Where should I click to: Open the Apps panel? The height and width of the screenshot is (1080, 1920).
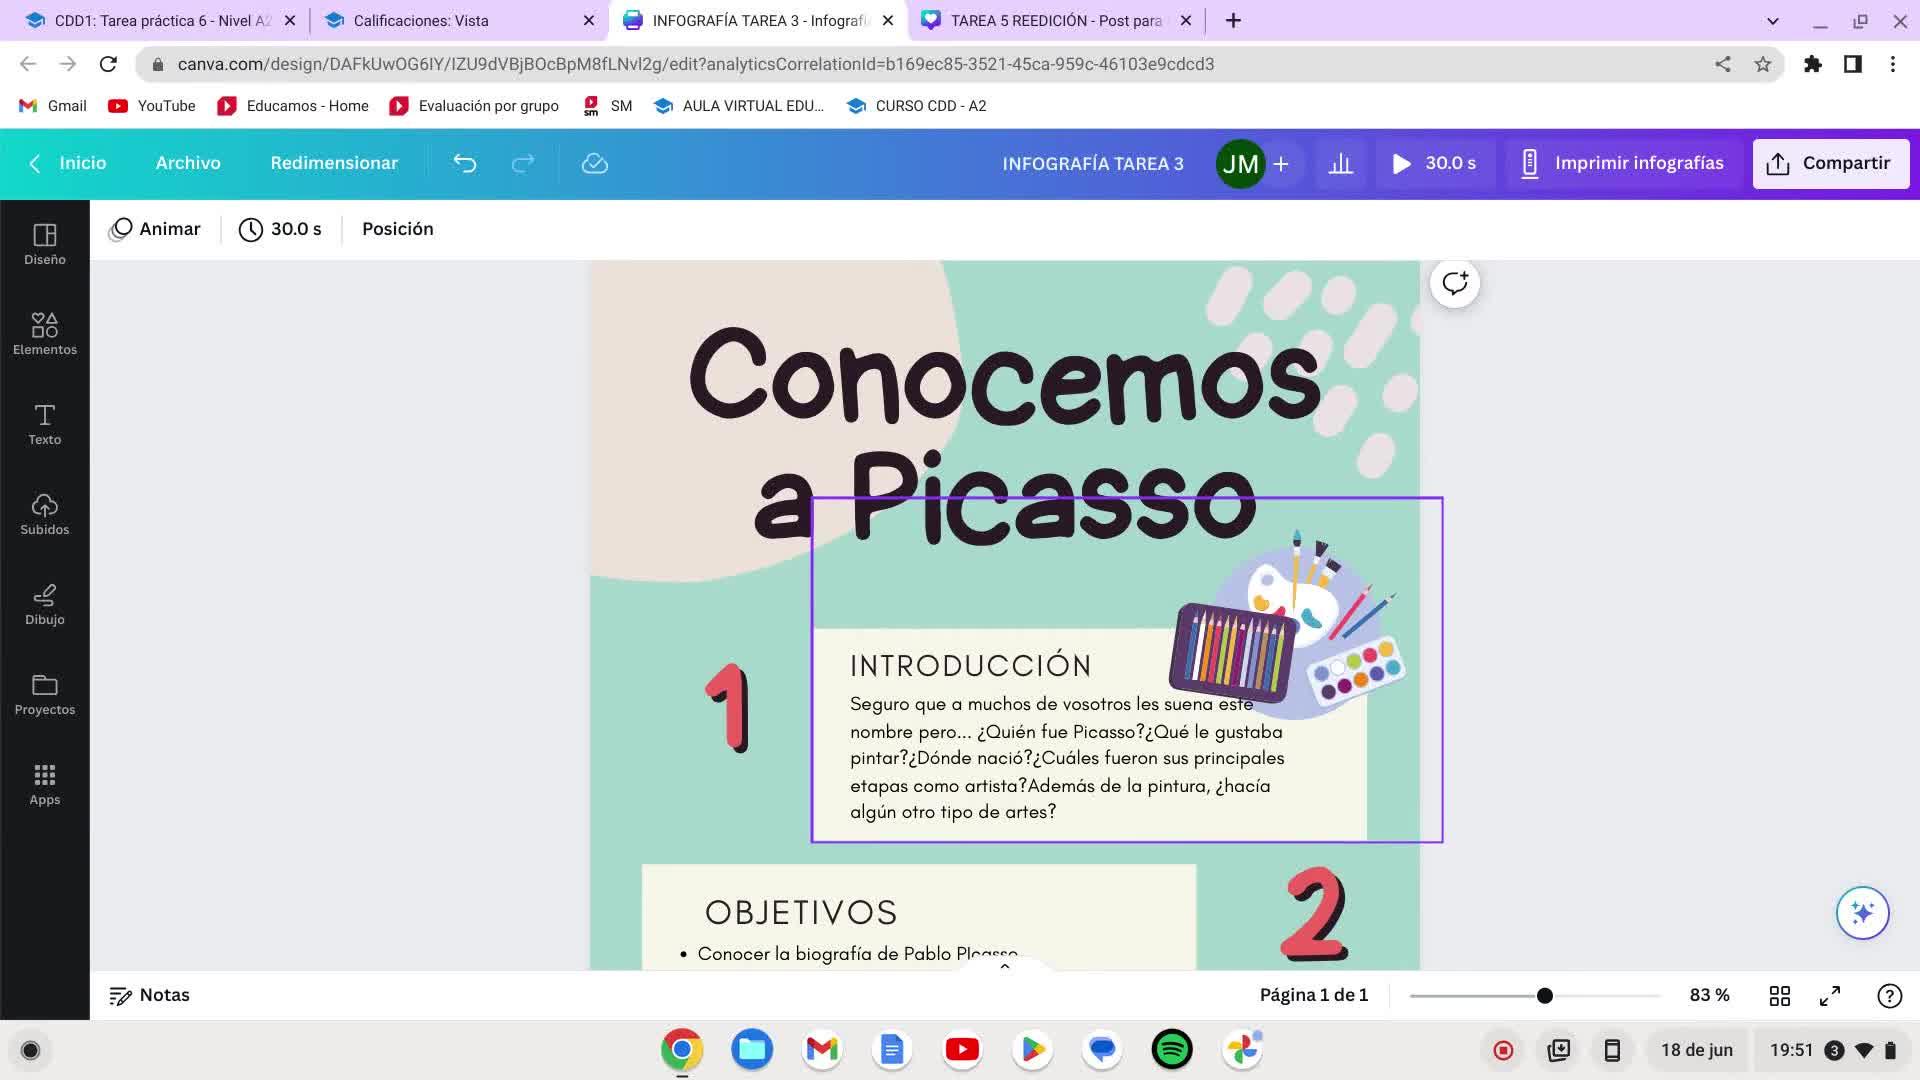pyautogui.click(x=45, y=784)
